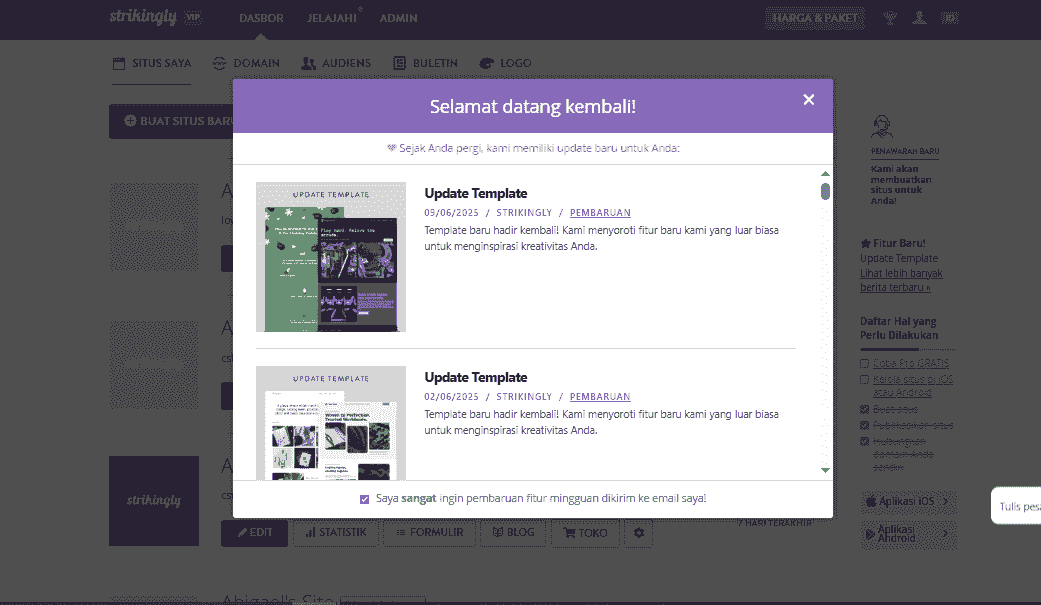Click second Update Template heading dated 02/06/2025
The height and width of the screenshot is (605, 1041).
475,377
